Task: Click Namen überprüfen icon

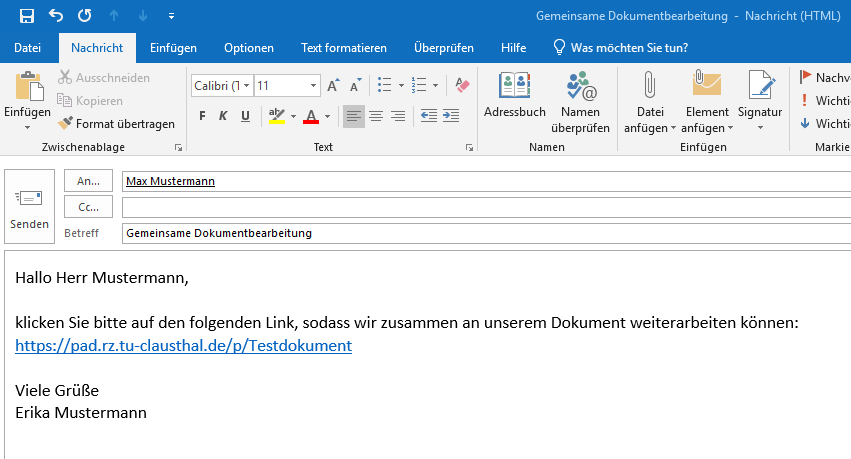Action: click(580, 96)
